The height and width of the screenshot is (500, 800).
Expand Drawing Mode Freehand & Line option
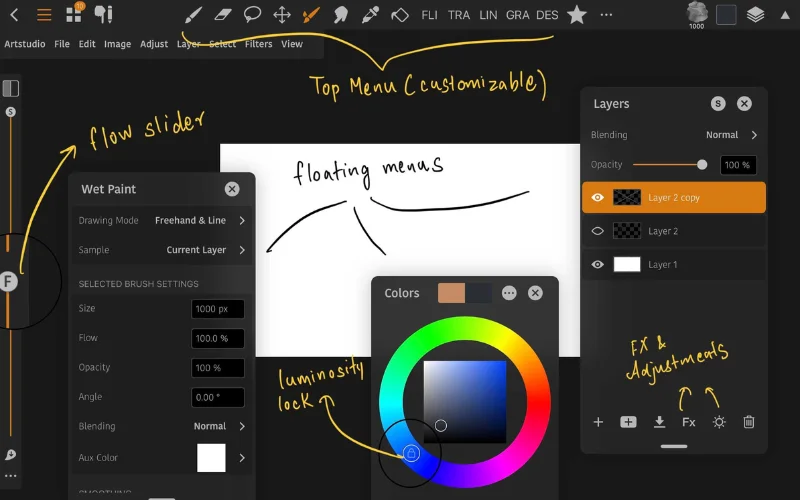162,220
